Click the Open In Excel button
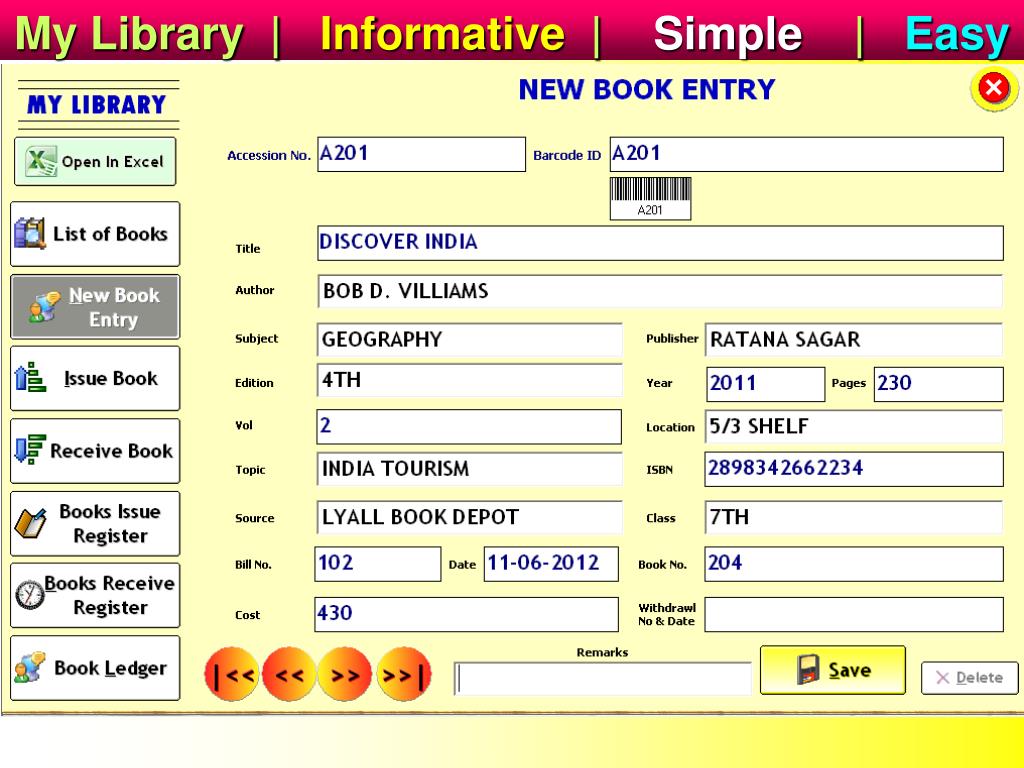 pos(95,161)
